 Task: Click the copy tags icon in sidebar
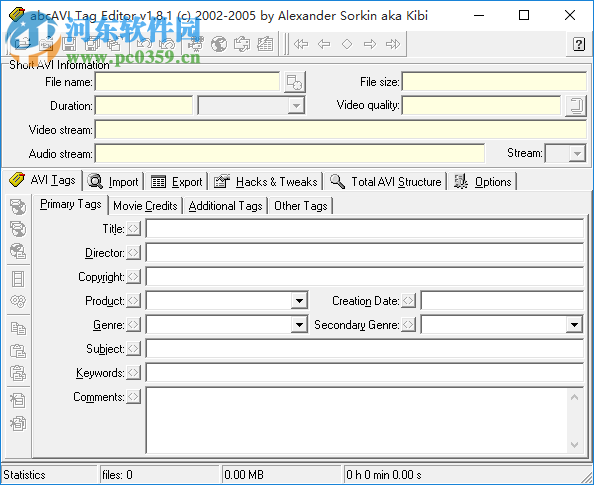[18, 328]
